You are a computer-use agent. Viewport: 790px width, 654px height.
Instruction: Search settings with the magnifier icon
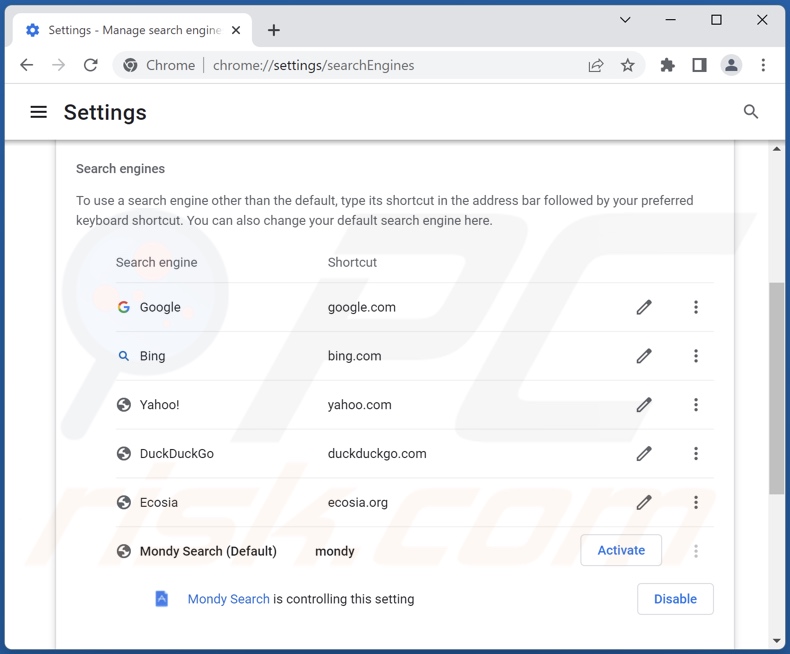coord(751,112)
